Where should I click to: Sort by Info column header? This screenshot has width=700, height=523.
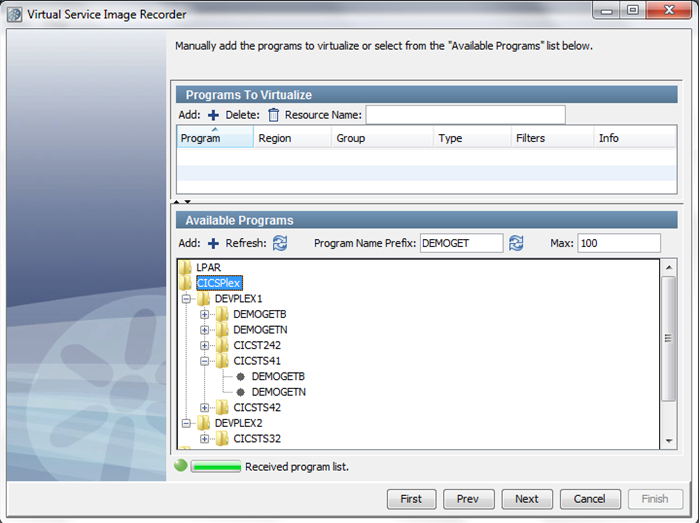(635, 137)
